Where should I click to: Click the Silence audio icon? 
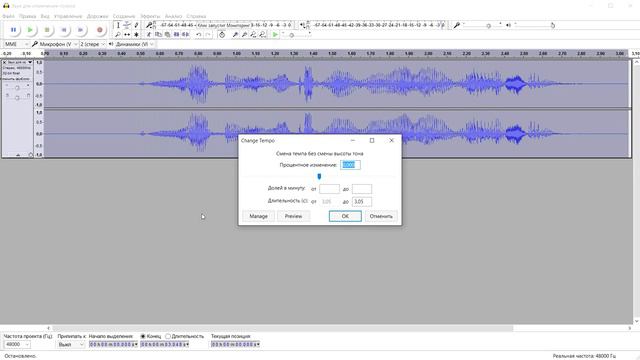(x=185, y=35)
